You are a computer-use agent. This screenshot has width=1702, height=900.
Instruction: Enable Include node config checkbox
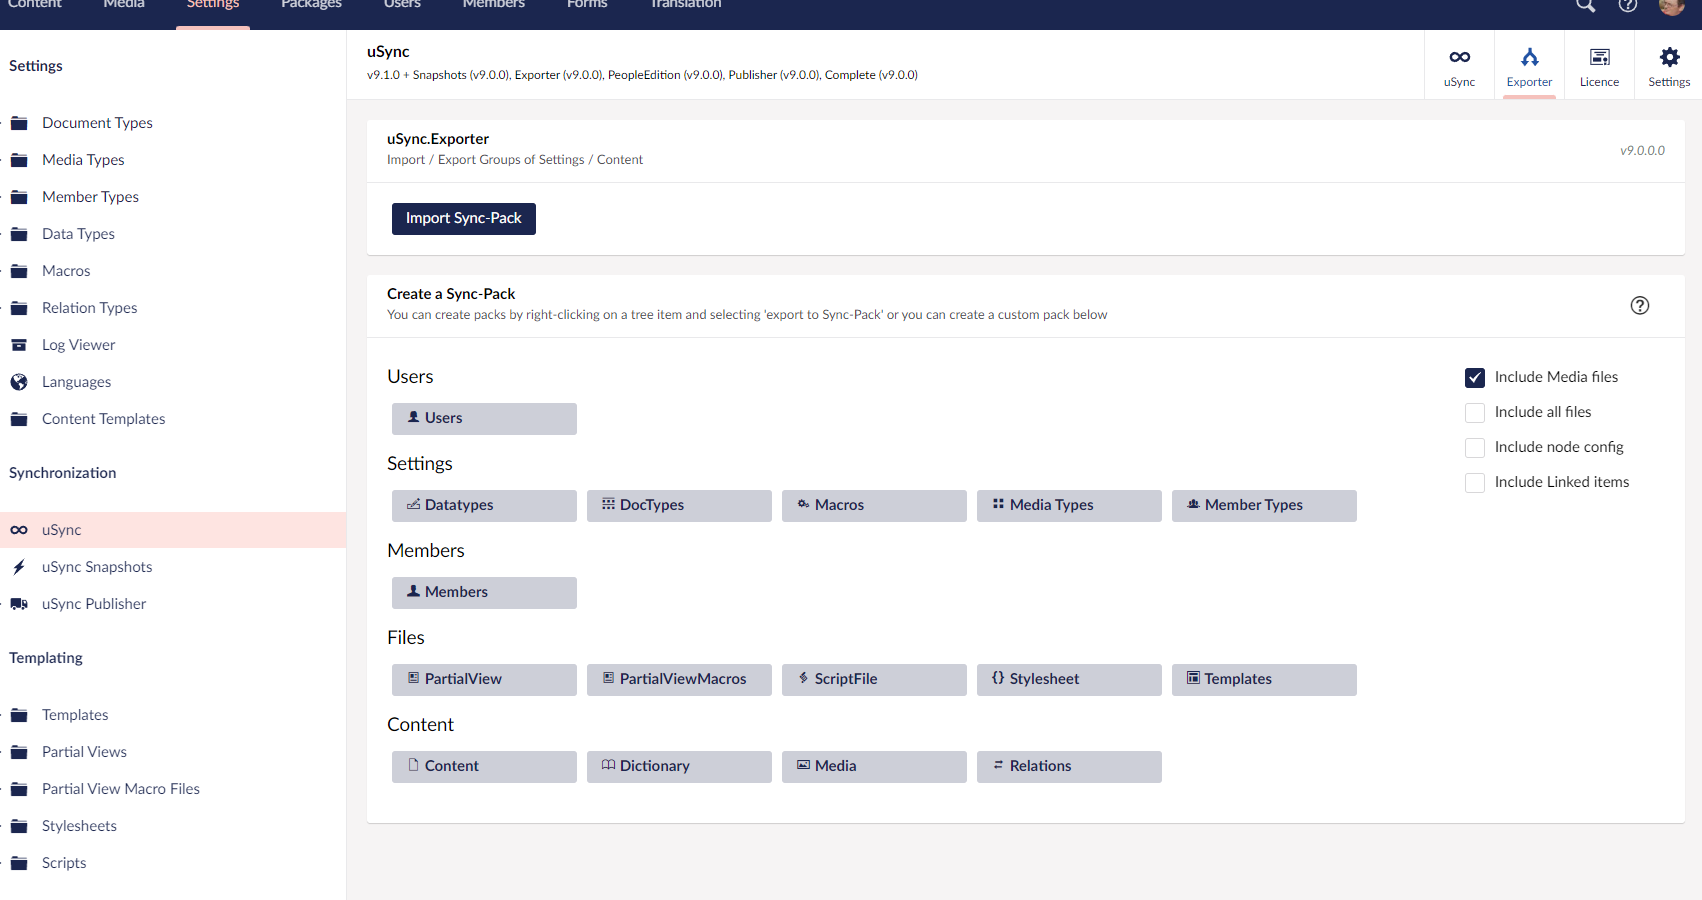[1475, 448]
